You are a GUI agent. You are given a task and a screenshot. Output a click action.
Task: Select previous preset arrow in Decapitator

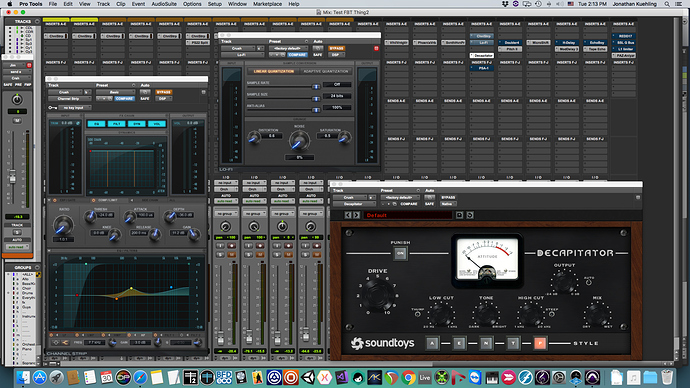pyautogui.click(x=348, y=215)
